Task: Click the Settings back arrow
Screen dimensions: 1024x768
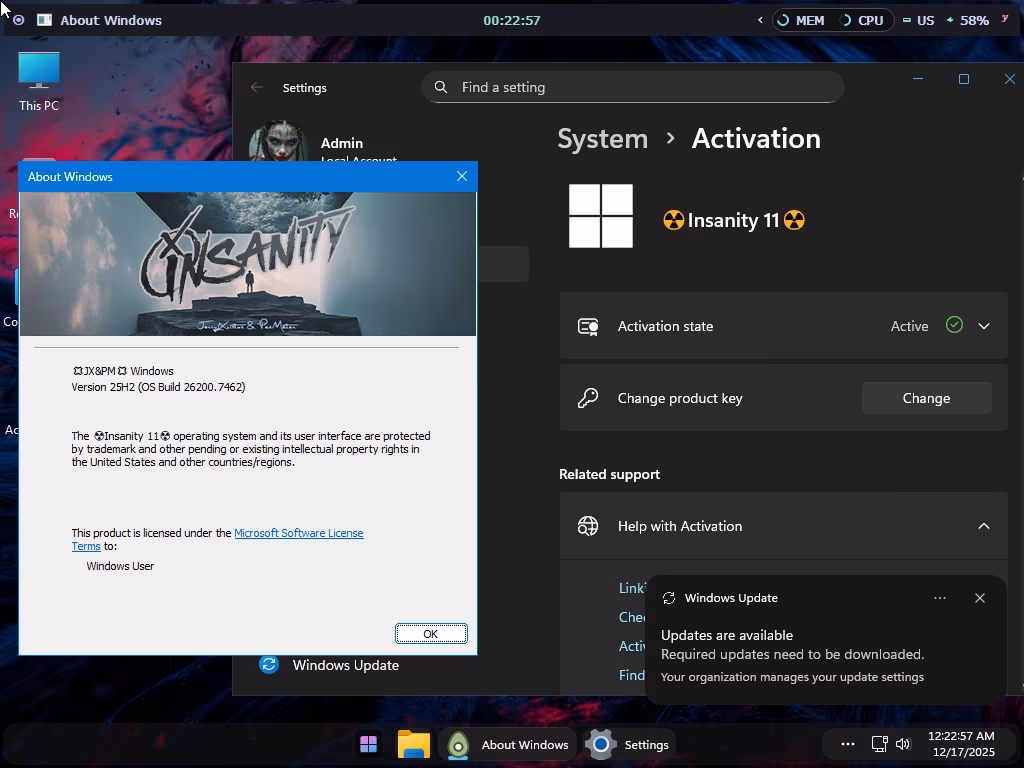Action: [x=257, y=87]
